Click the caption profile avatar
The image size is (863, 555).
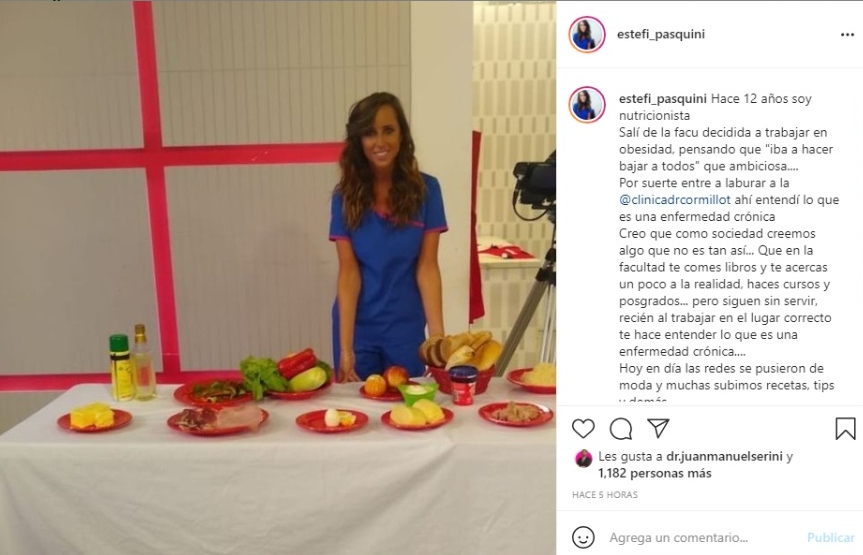click(587, 105)
